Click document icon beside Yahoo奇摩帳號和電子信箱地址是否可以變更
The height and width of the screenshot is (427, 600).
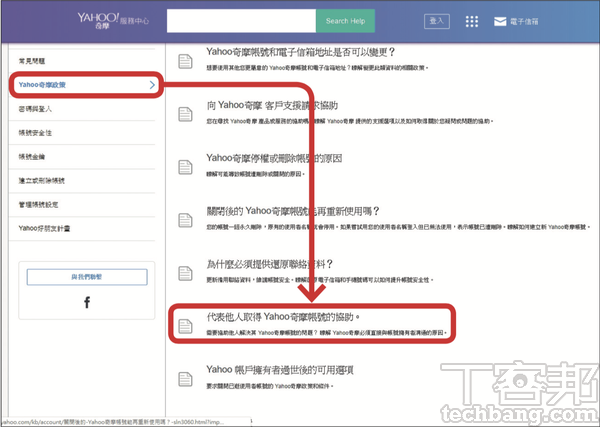click(x=185, y=61)
